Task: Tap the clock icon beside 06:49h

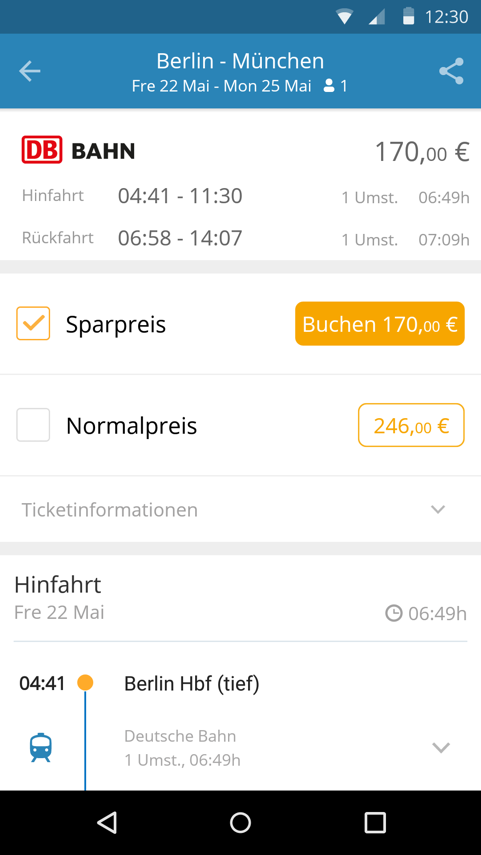Action: click(393, 613)
